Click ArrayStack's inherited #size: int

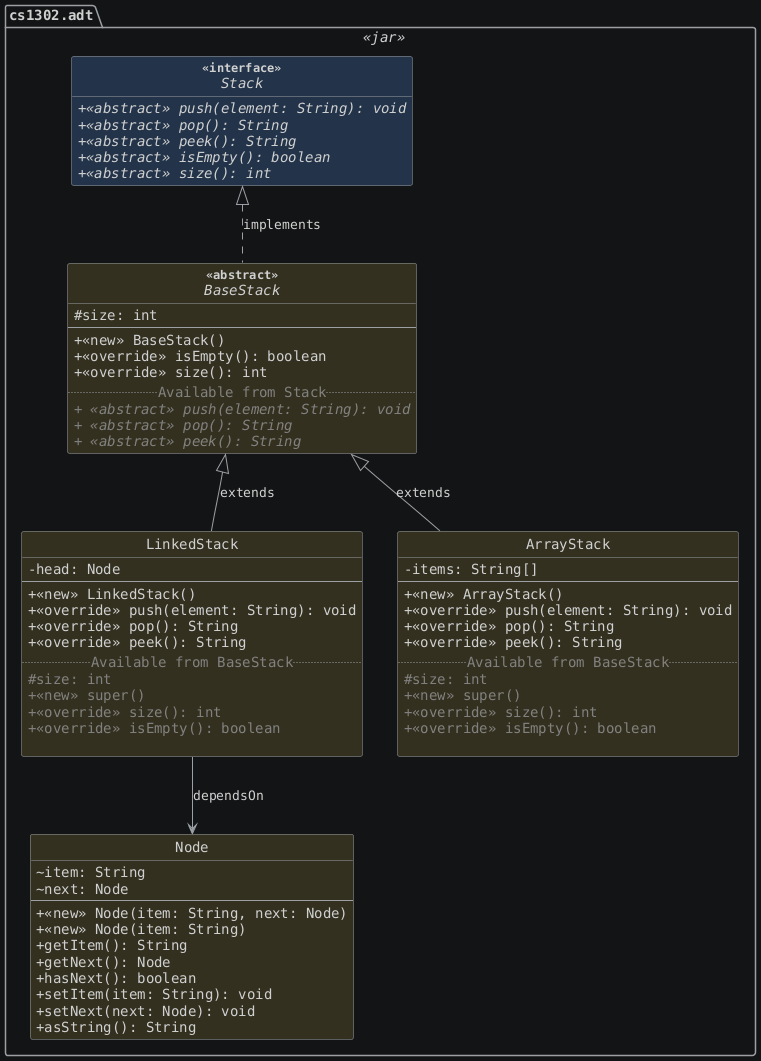point(445,679)
